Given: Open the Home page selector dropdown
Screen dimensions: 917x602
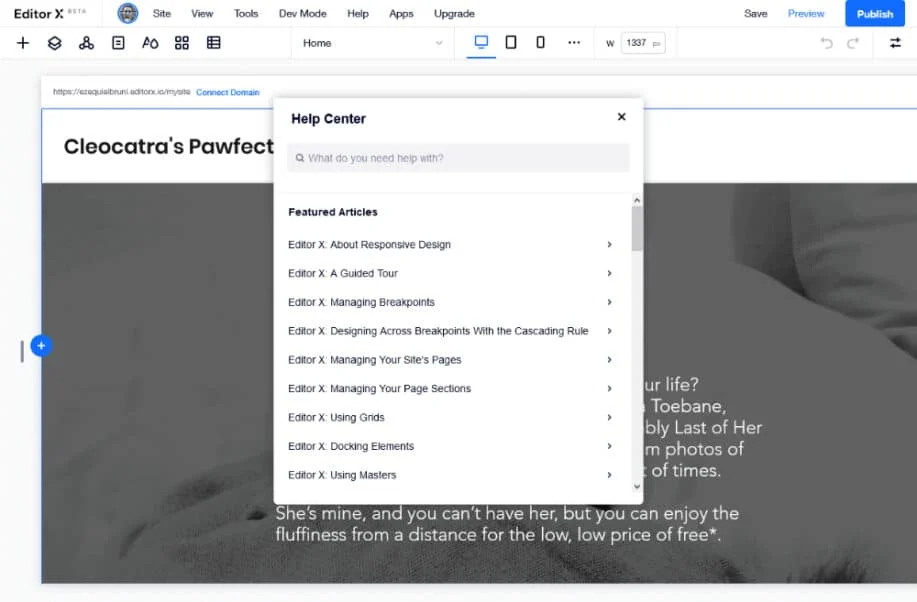Looking at the screenshot, I should 372,43.
